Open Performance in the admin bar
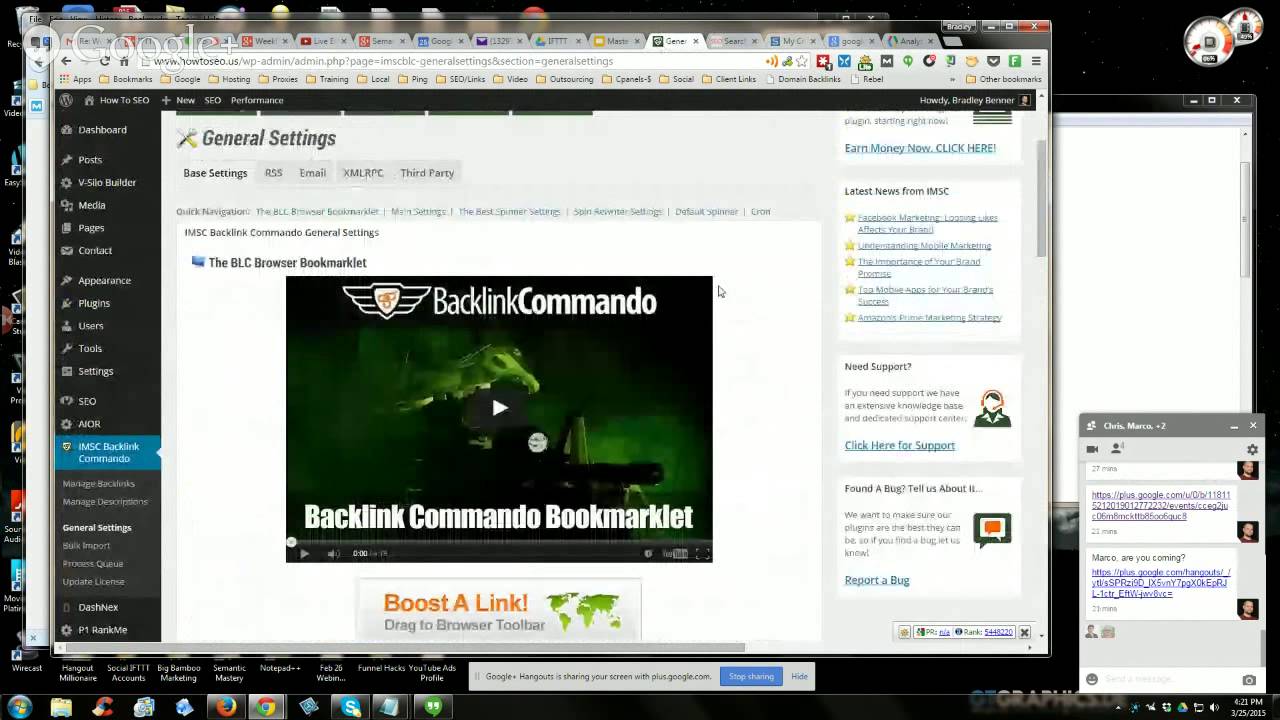This screenshot has width=1280, height=720. (x=257, y=100)
